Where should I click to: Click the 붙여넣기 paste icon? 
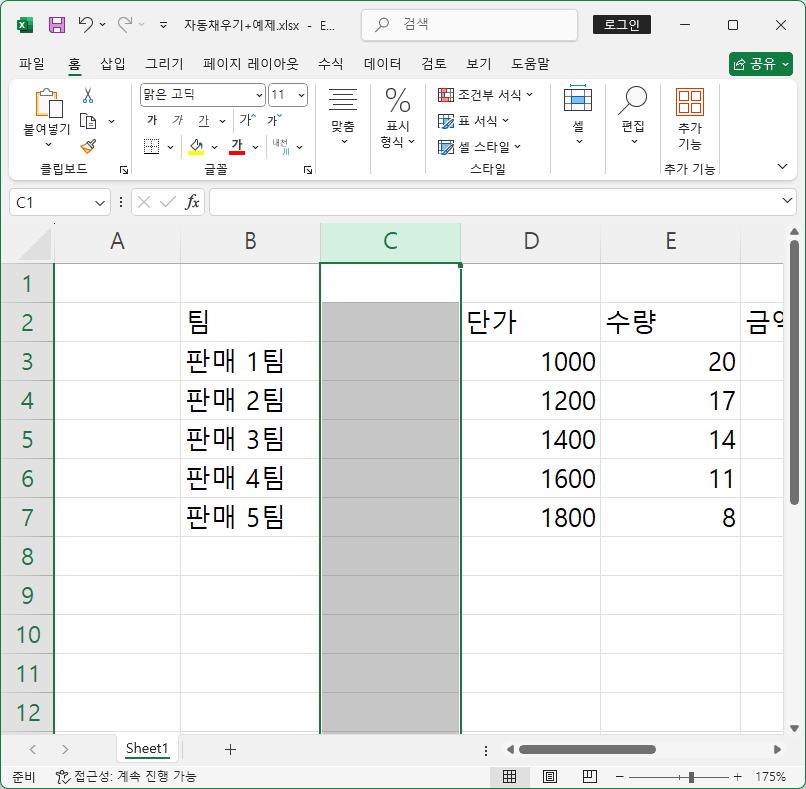pyautogui.click(x=48, y=103)
